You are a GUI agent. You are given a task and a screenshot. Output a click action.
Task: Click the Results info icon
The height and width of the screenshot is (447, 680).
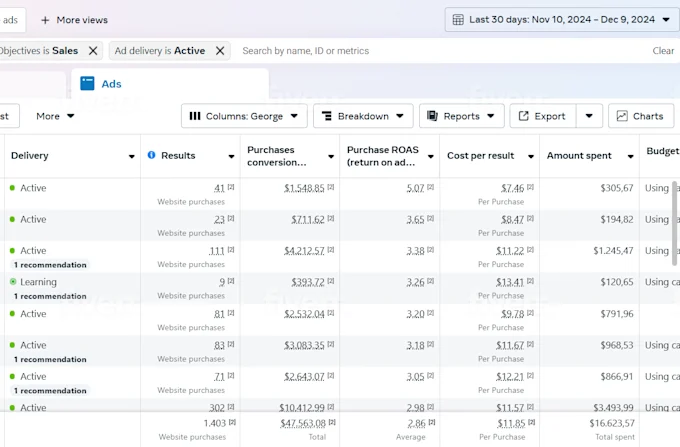[x=151, y=155]
